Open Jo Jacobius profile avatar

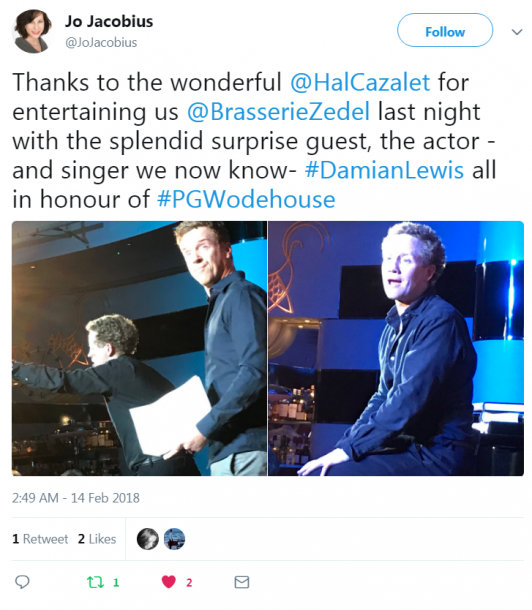(x=32, y=31)
